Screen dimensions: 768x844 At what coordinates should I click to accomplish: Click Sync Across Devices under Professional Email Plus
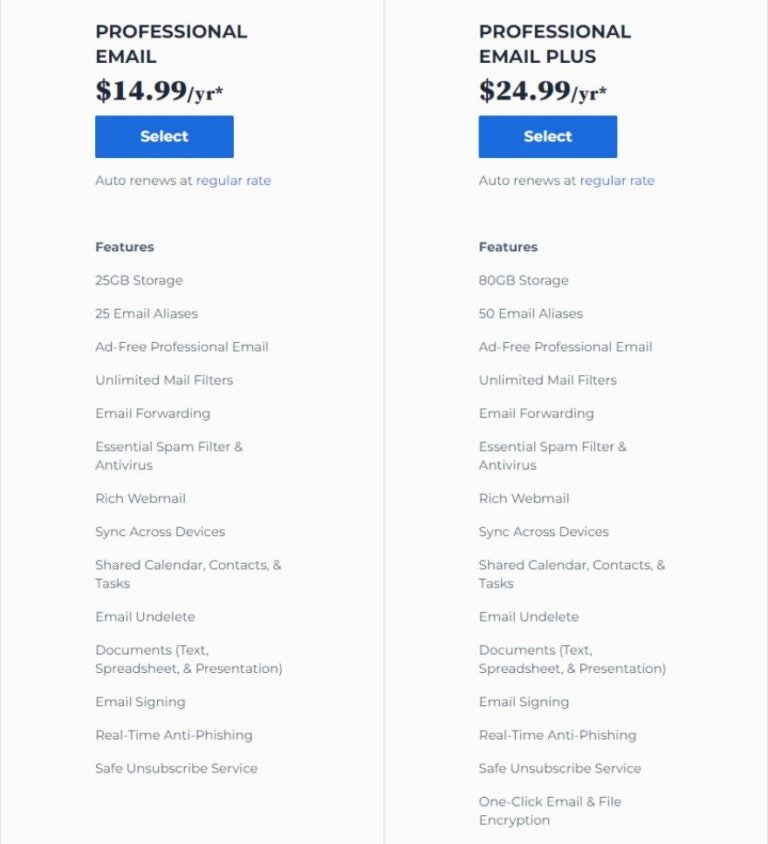coord(543,531)
